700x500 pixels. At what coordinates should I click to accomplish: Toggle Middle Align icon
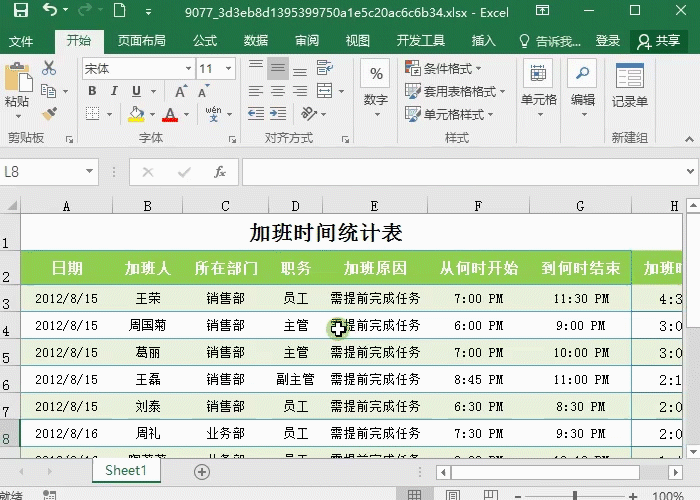278,68
